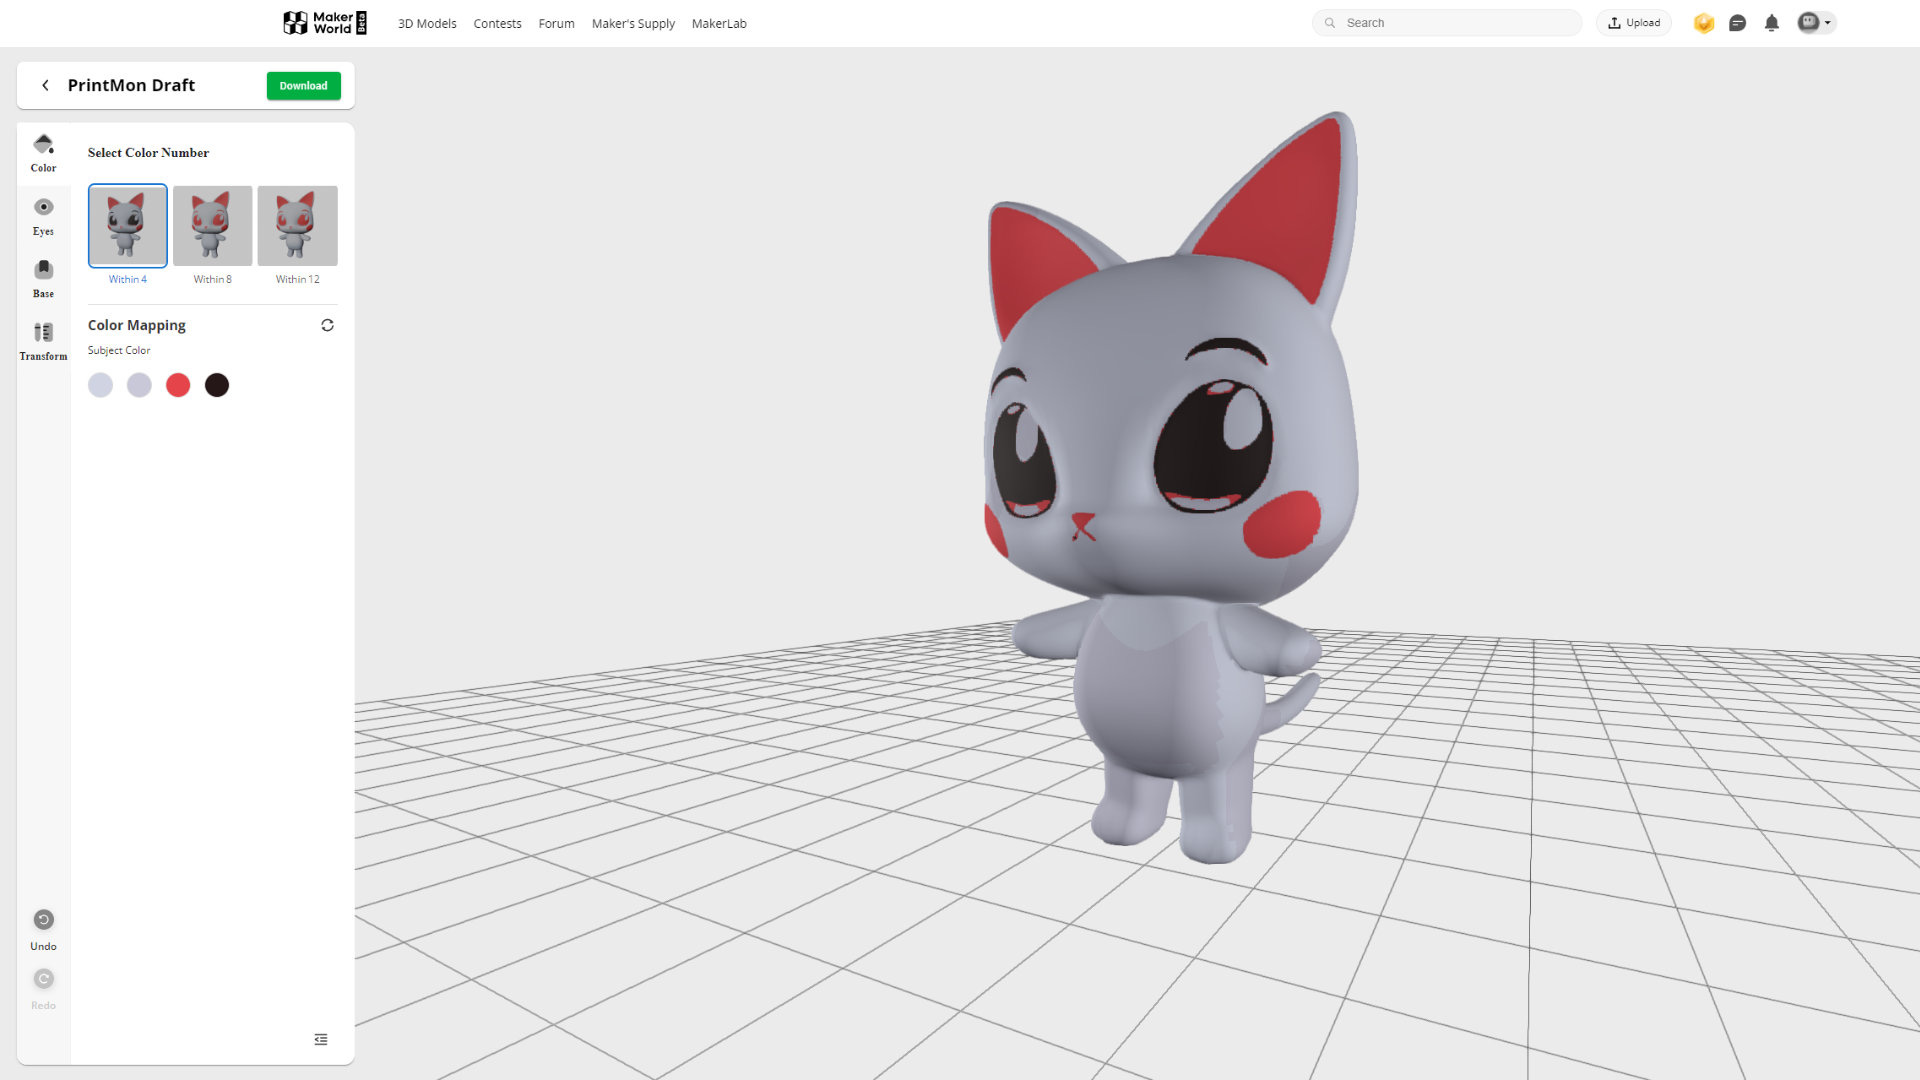Collapse the side panel with the list icon
This screenshot has height=1080, width=1920.
[321, 1039]
